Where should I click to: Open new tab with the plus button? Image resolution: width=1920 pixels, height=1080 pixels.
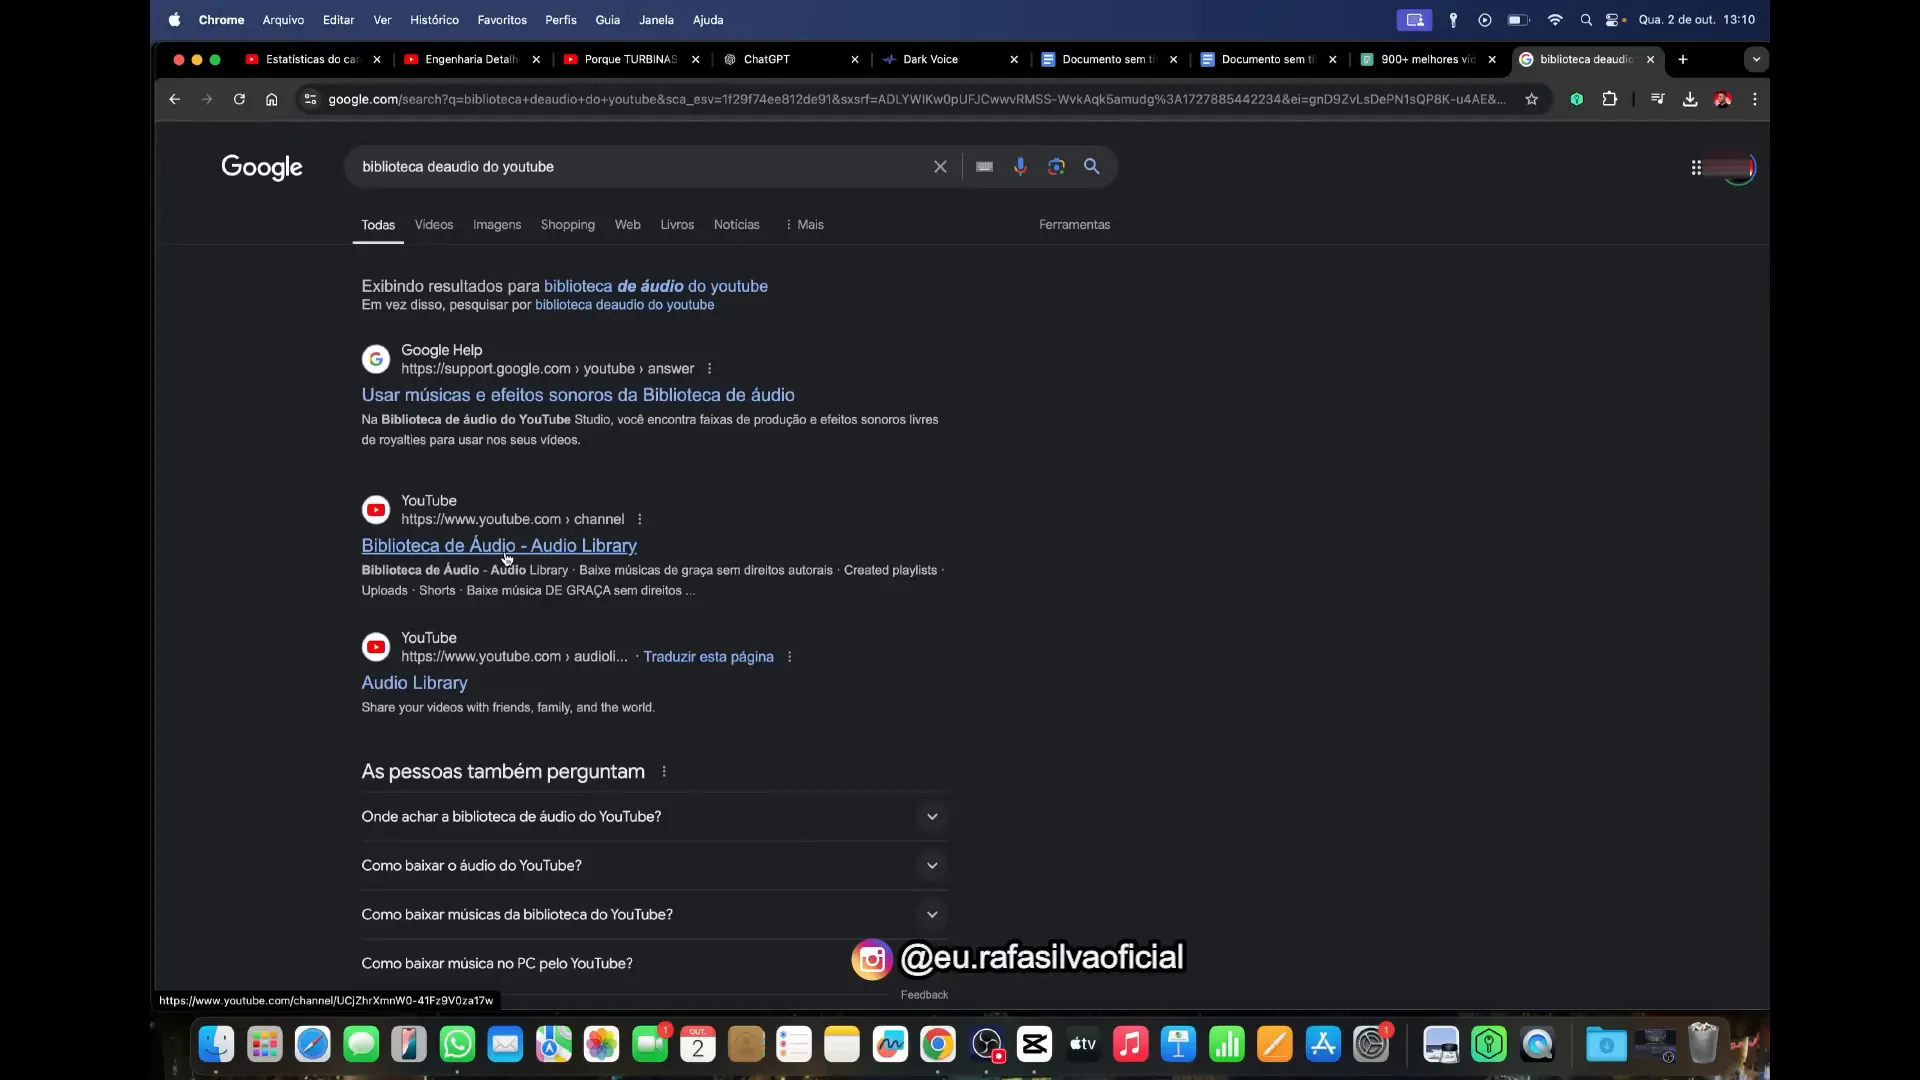tap(1683, 59)
